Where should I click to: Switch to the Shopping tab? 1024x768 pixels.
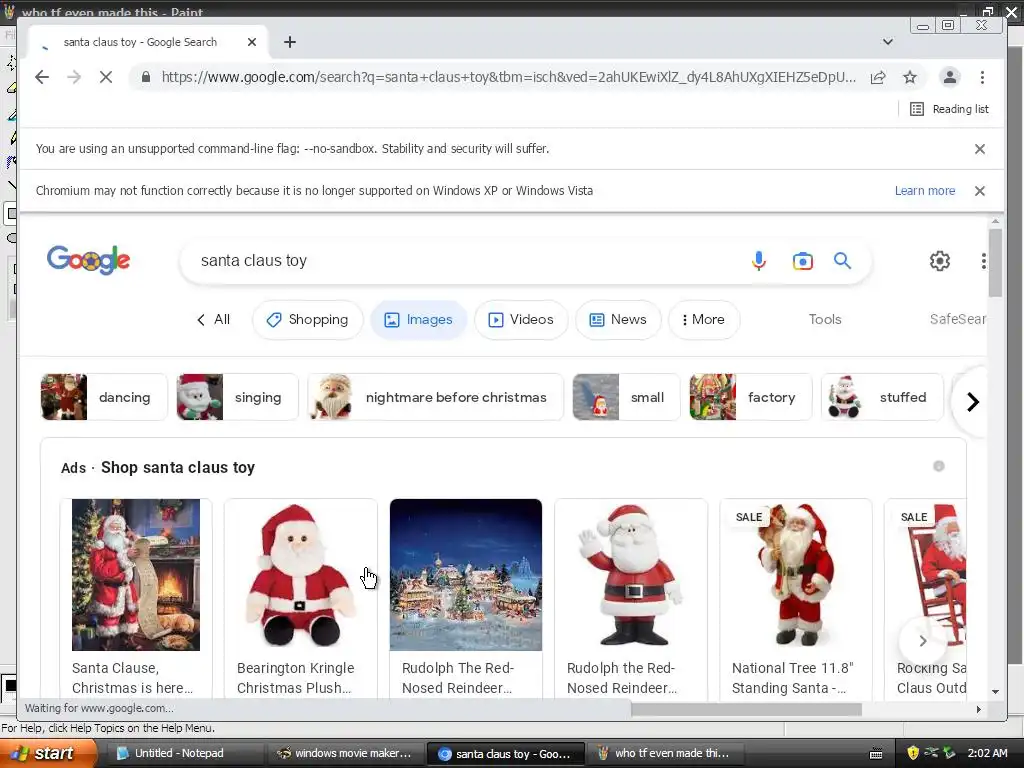[x=308, y=319]
